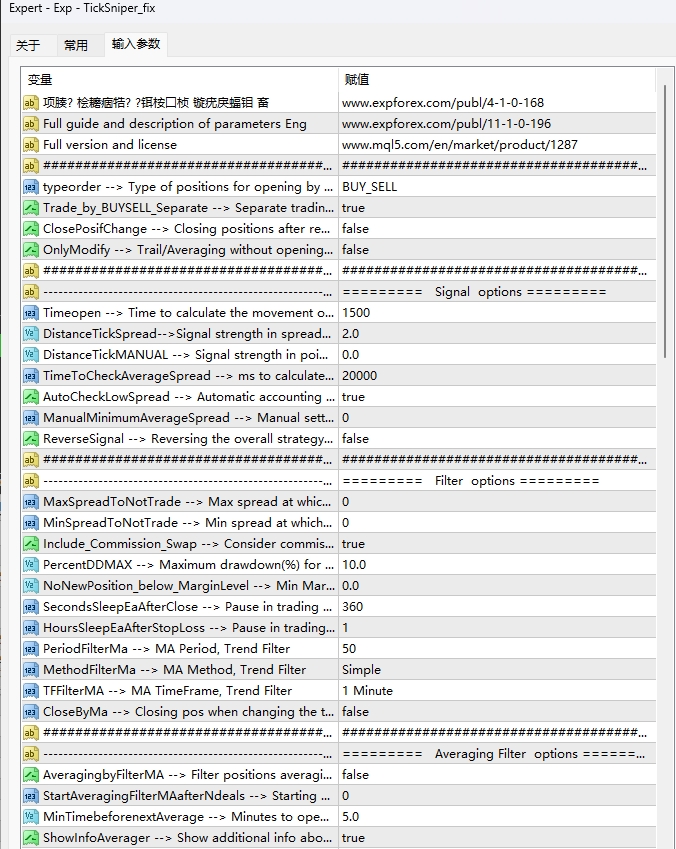
Task: Open the TFFilterMA value 1 Minute dropdown
Action: 497,691
